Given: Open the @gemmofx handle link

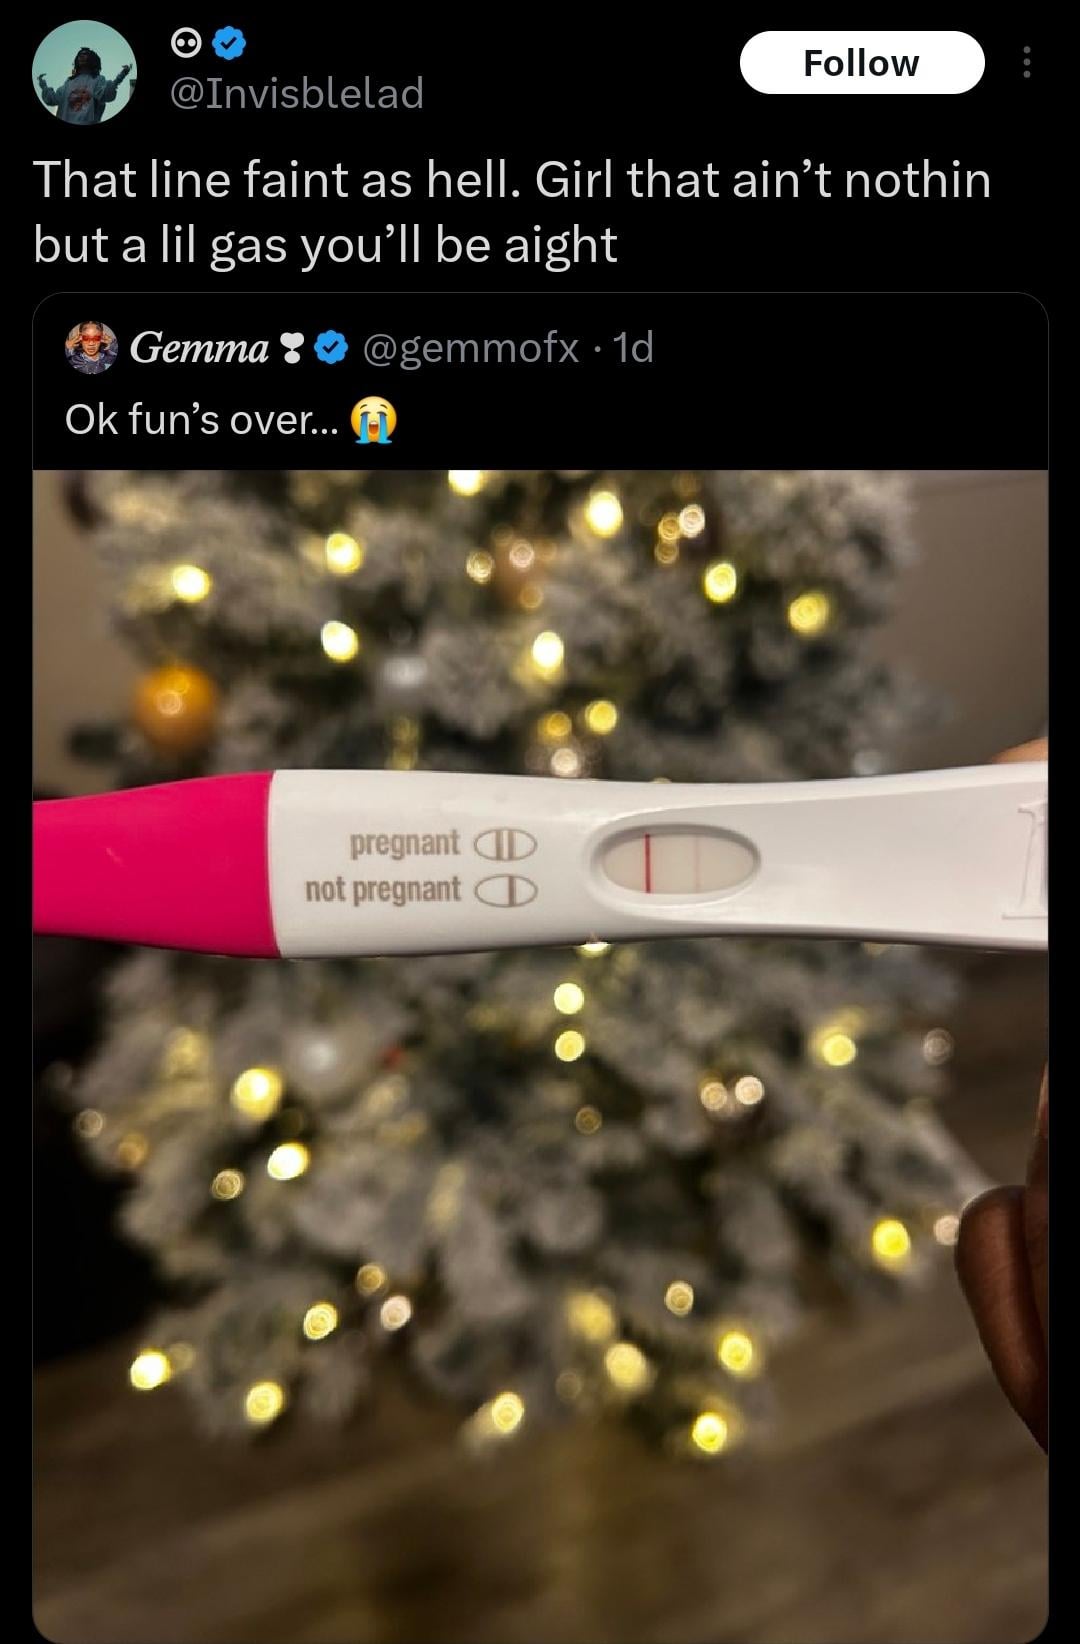Looking at the screenshot, I should click(x=470, y=348).
